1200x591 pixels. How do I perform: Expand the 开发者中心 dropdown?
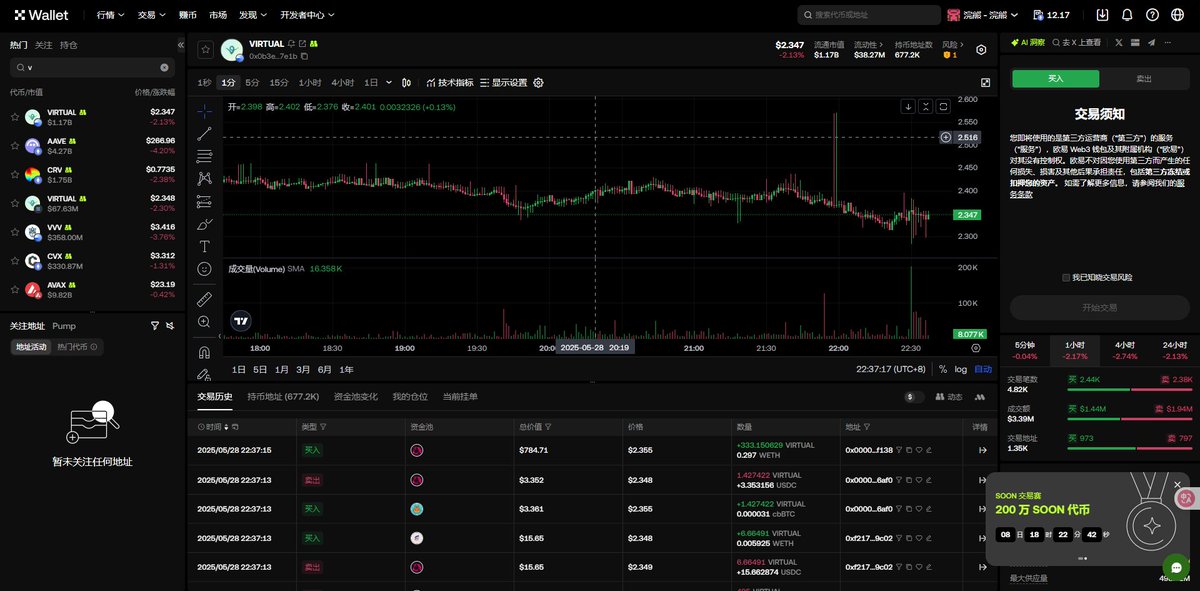coord(307,15)
